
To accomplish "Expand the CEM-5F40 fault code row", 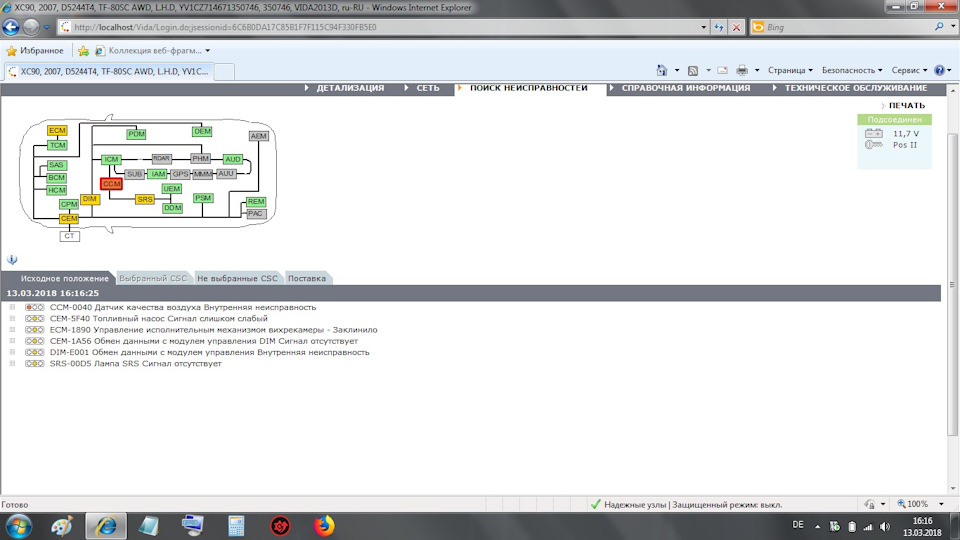I will coord(12,318).
